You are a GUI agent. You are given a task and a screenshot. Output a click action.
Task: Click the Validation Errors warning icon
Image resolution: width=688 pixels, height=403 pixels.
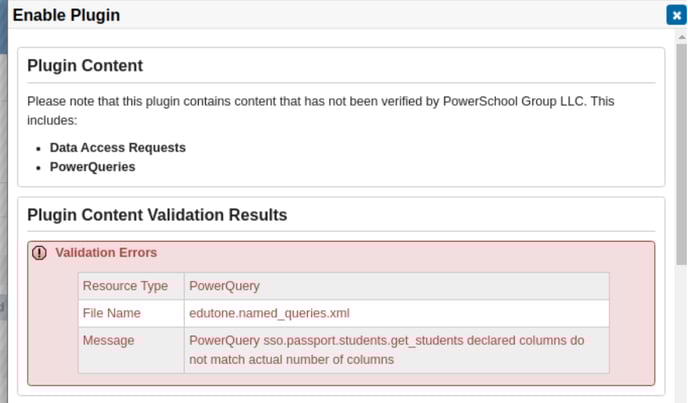40,253
